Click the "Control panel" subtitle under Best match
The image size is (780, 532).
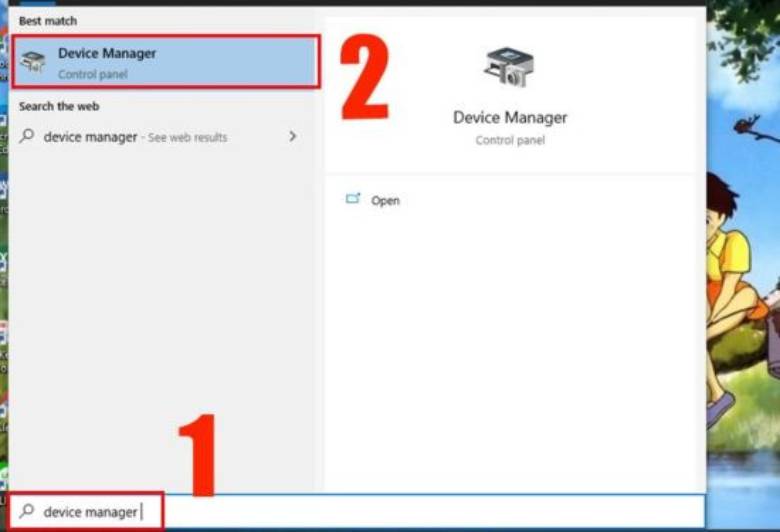pos(92,74)
